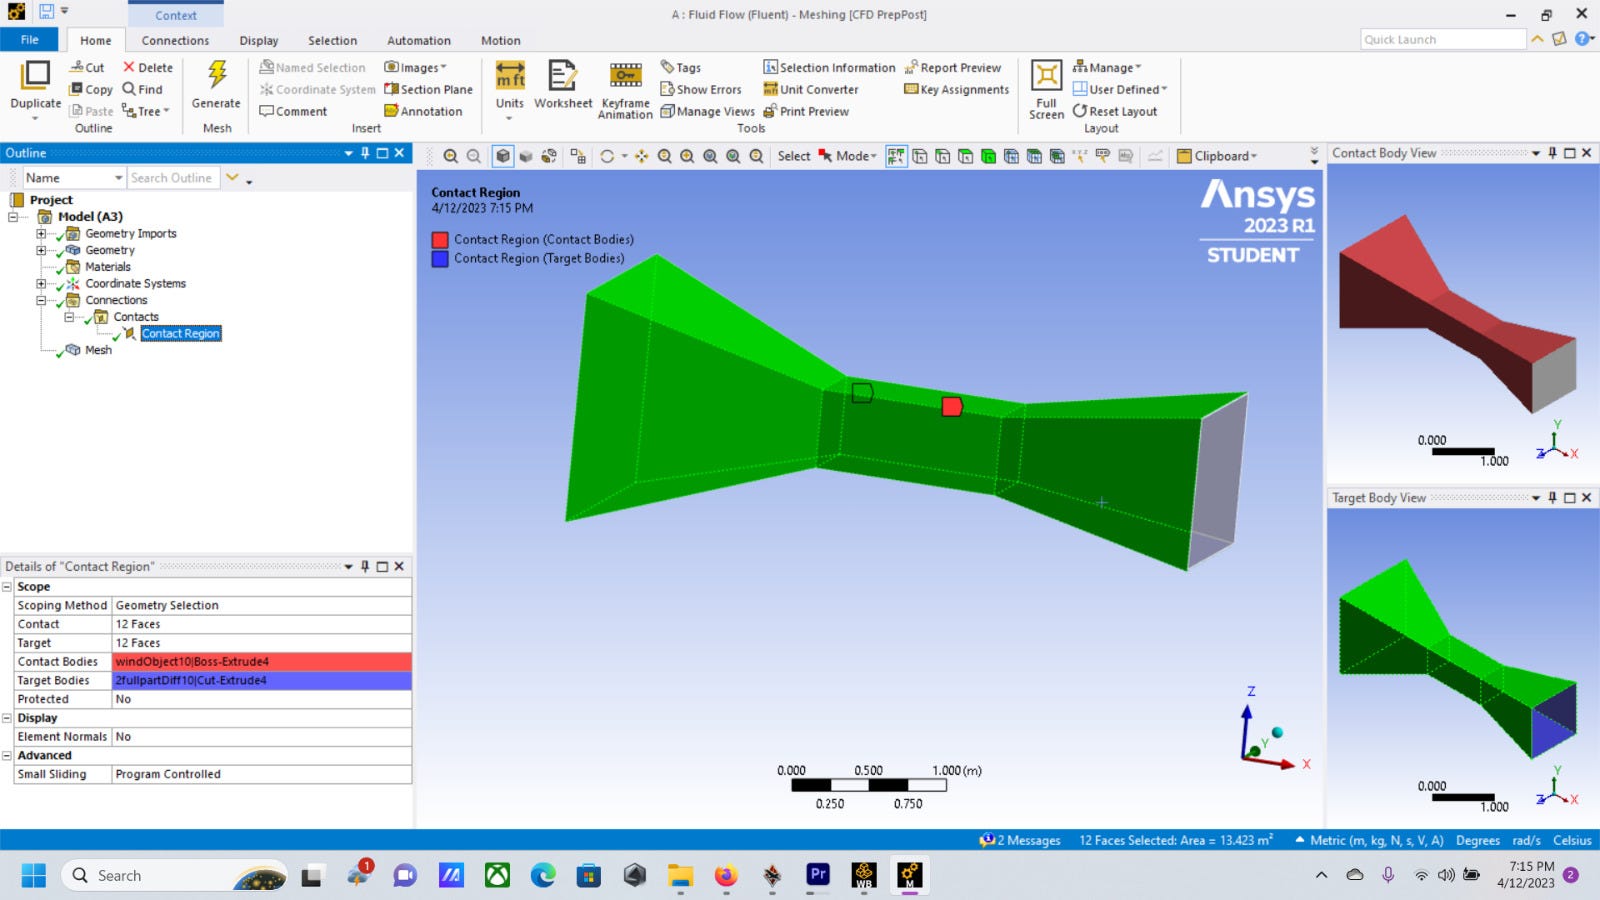Open the User Defined layout dropdown
This screenshot has width=1600, height=900.
point(1120,89)
